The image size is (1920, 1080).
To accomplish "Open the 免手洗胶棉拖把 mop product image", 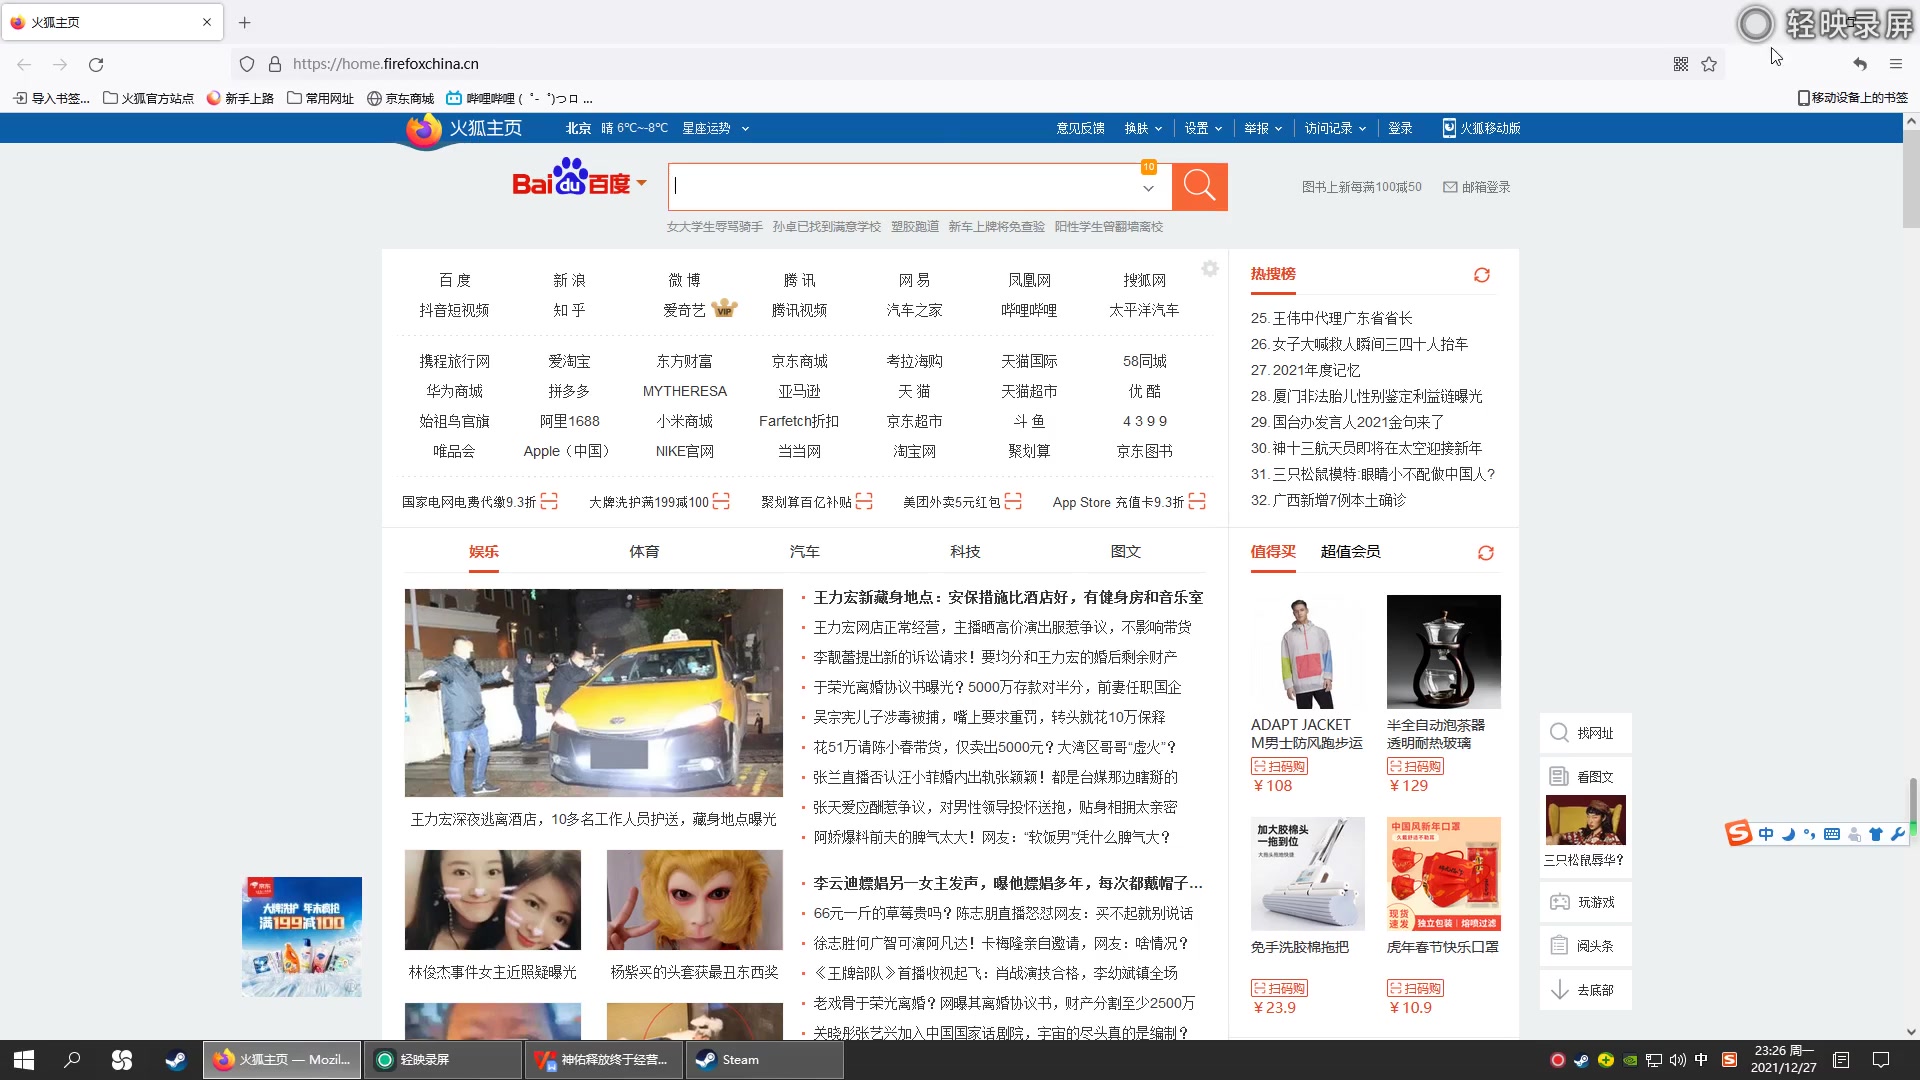I will [x=1307, y=874].
